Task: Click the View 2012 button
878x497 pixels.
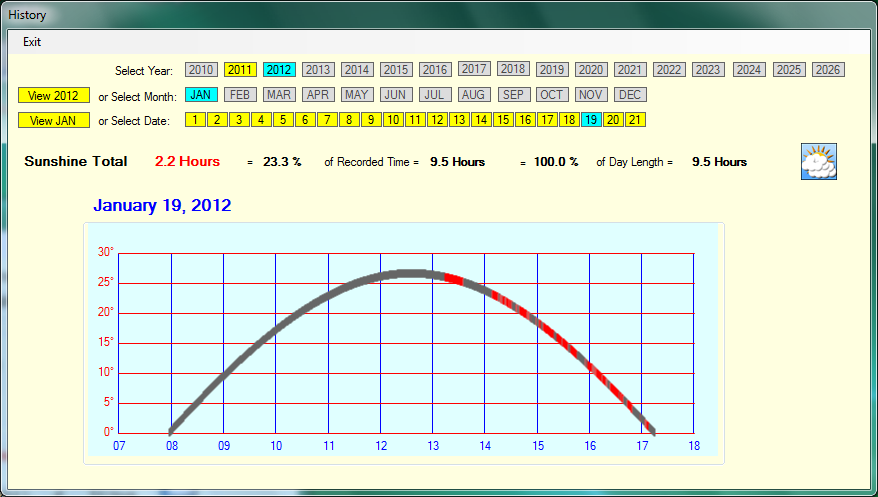Action: pos(54,95)
